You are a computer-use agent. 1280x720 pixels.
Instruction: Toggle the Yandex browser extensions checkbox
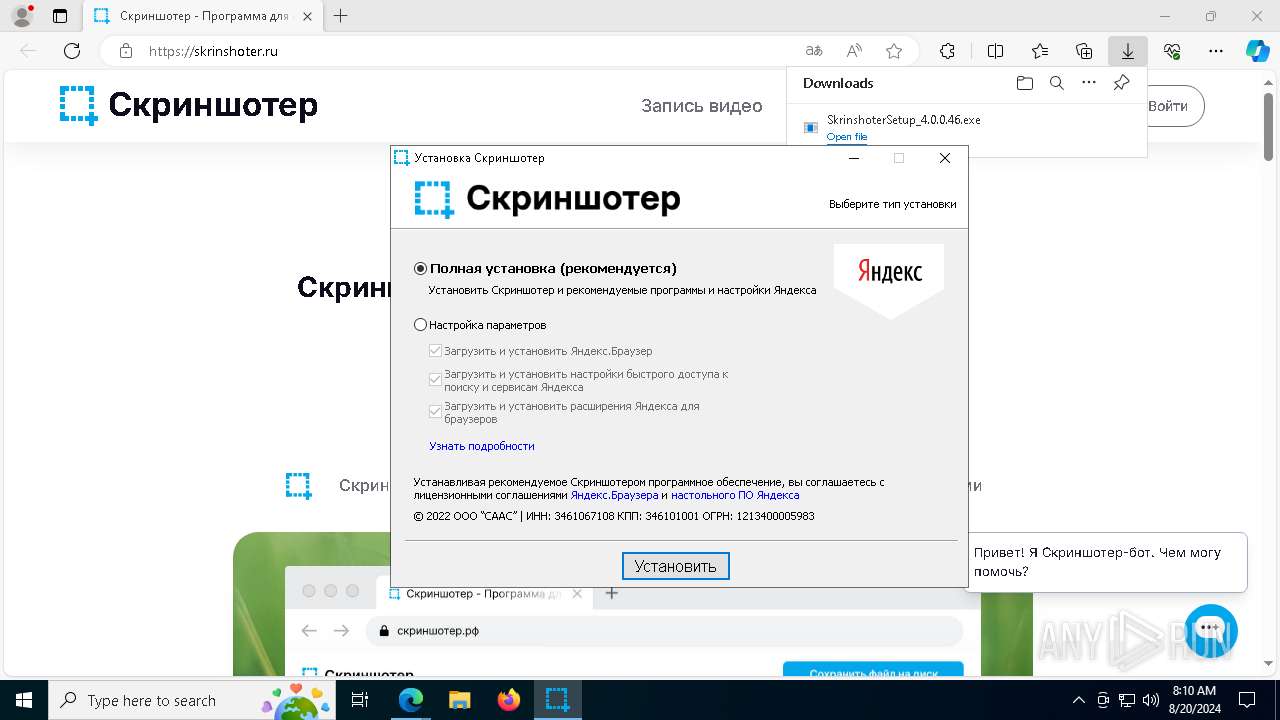(x=435, y=411)
